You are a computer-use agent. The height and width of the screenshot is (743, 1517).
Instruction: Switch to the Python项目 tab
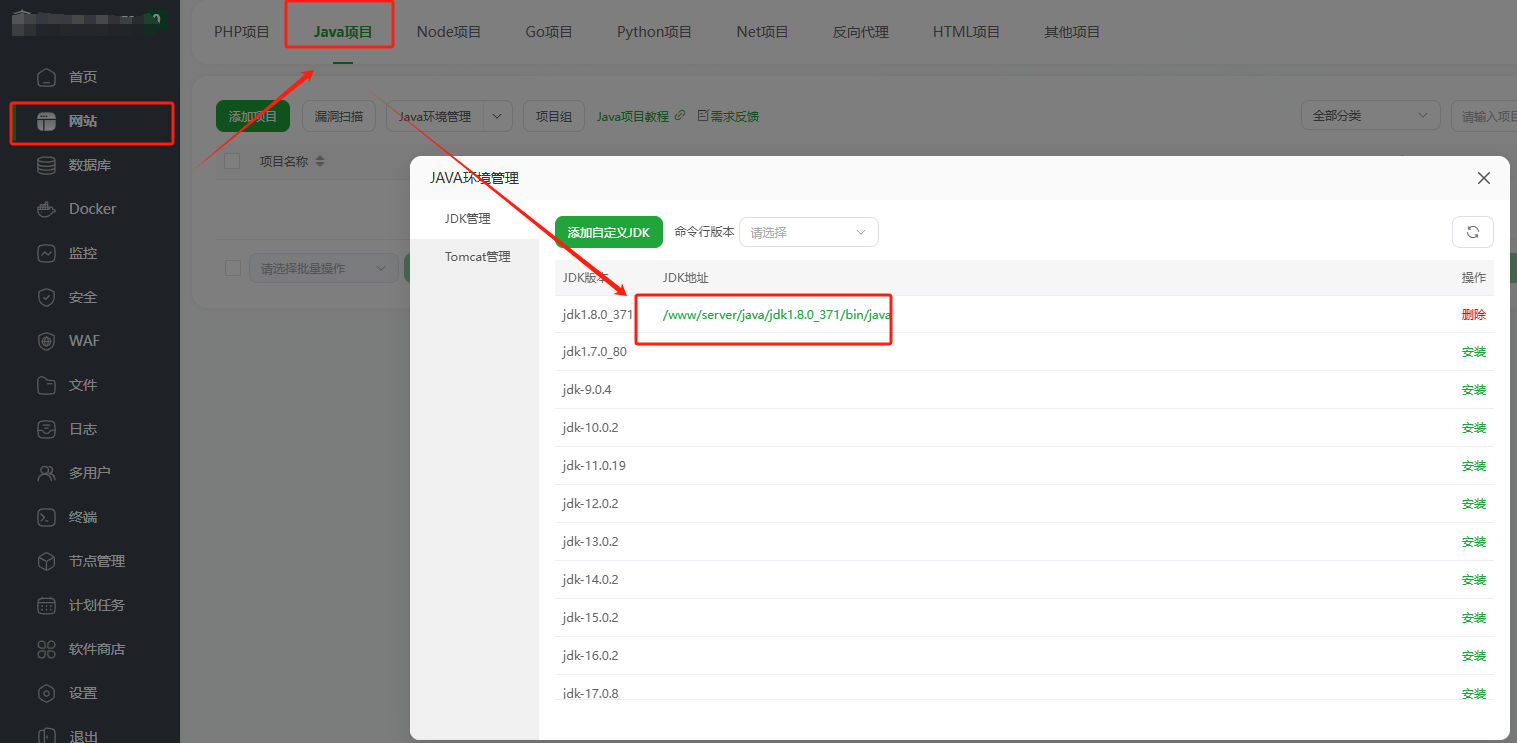pyautogui.click(x=654, y=32)
